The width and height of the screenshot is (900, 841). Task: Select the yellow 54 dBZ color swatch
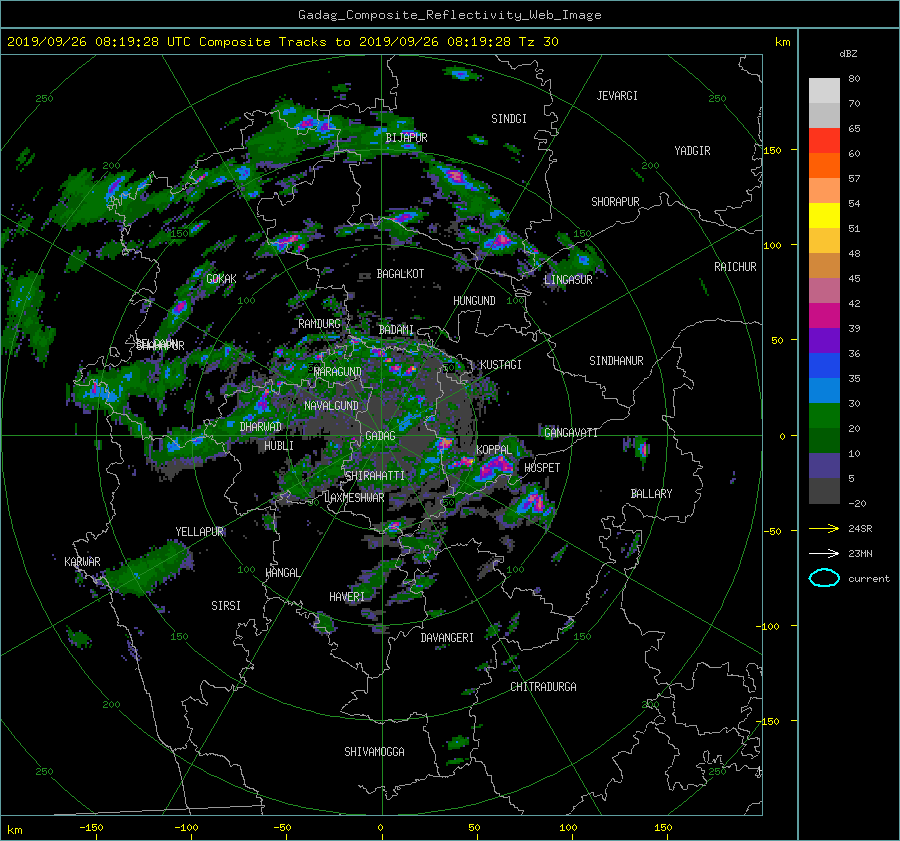[x=824, y=215]
